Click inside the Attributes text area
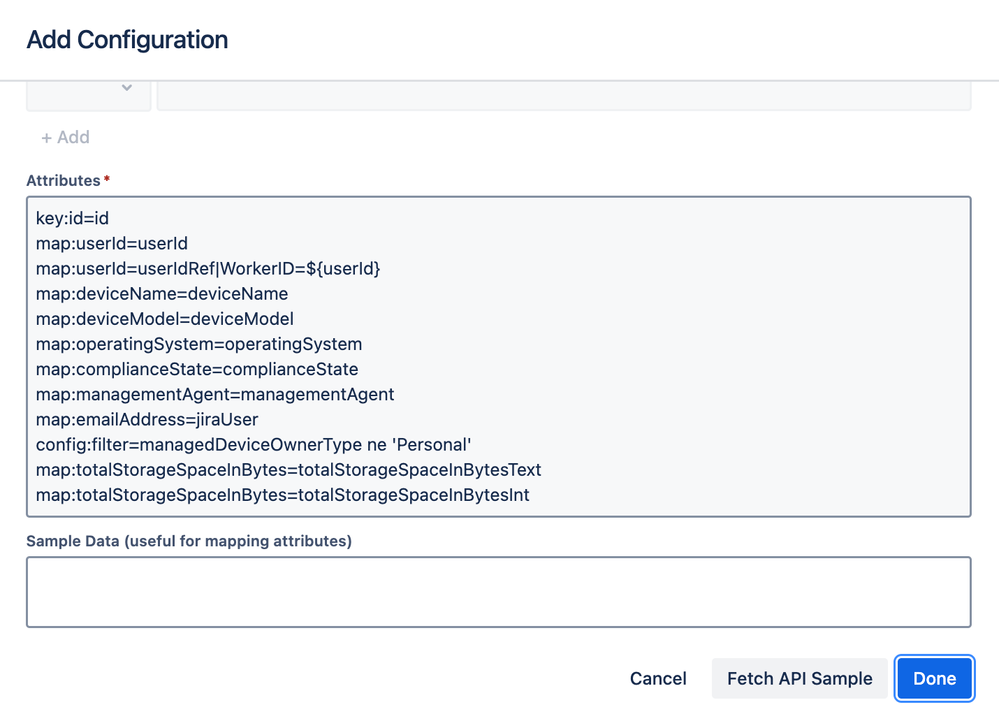 point(499,355)
